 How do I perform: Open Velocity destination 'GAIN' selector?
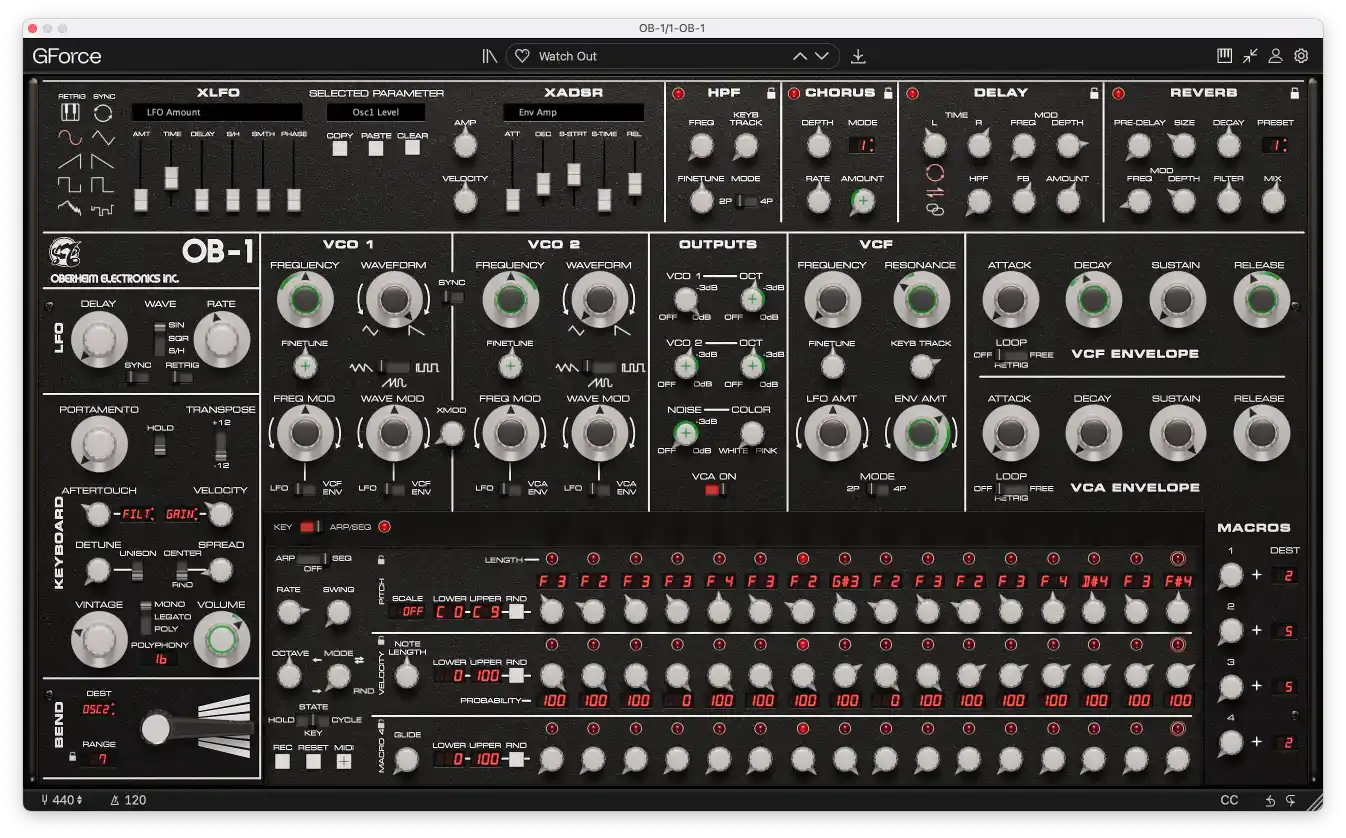pos(182,514)
